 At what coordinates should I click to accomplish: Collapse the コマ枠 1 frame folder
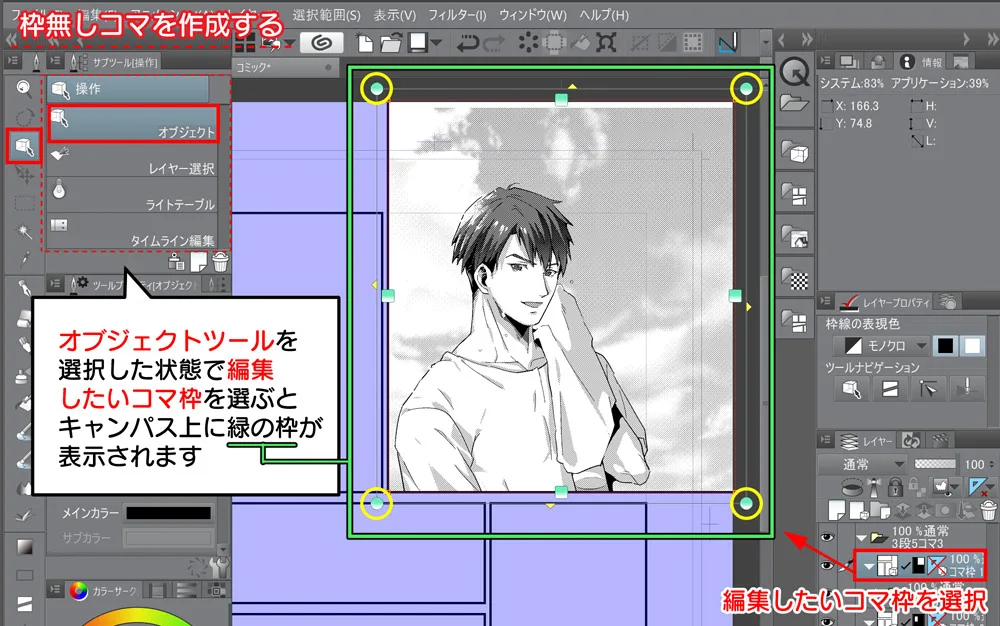[x=868, y=566]
